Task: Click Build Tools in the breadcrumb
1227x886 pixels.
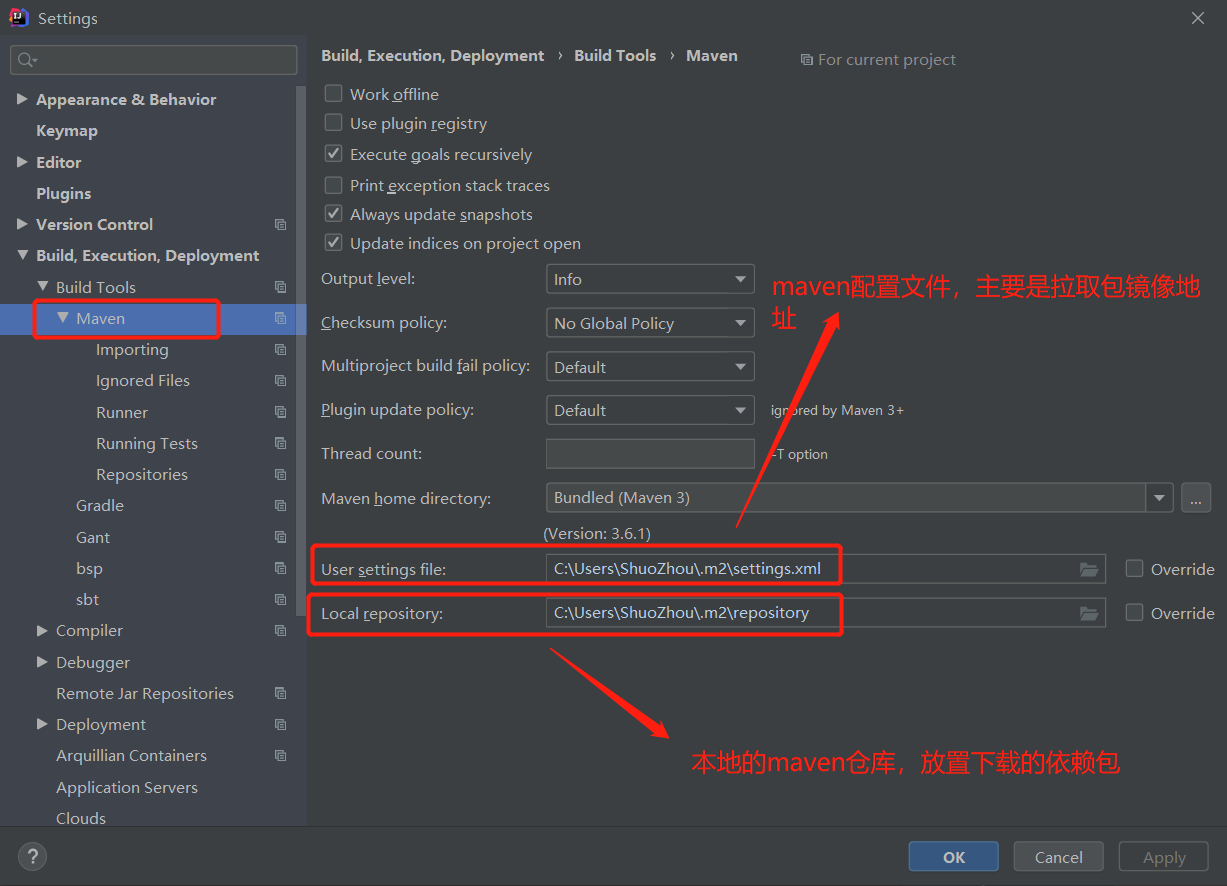Action: point(615,56)
